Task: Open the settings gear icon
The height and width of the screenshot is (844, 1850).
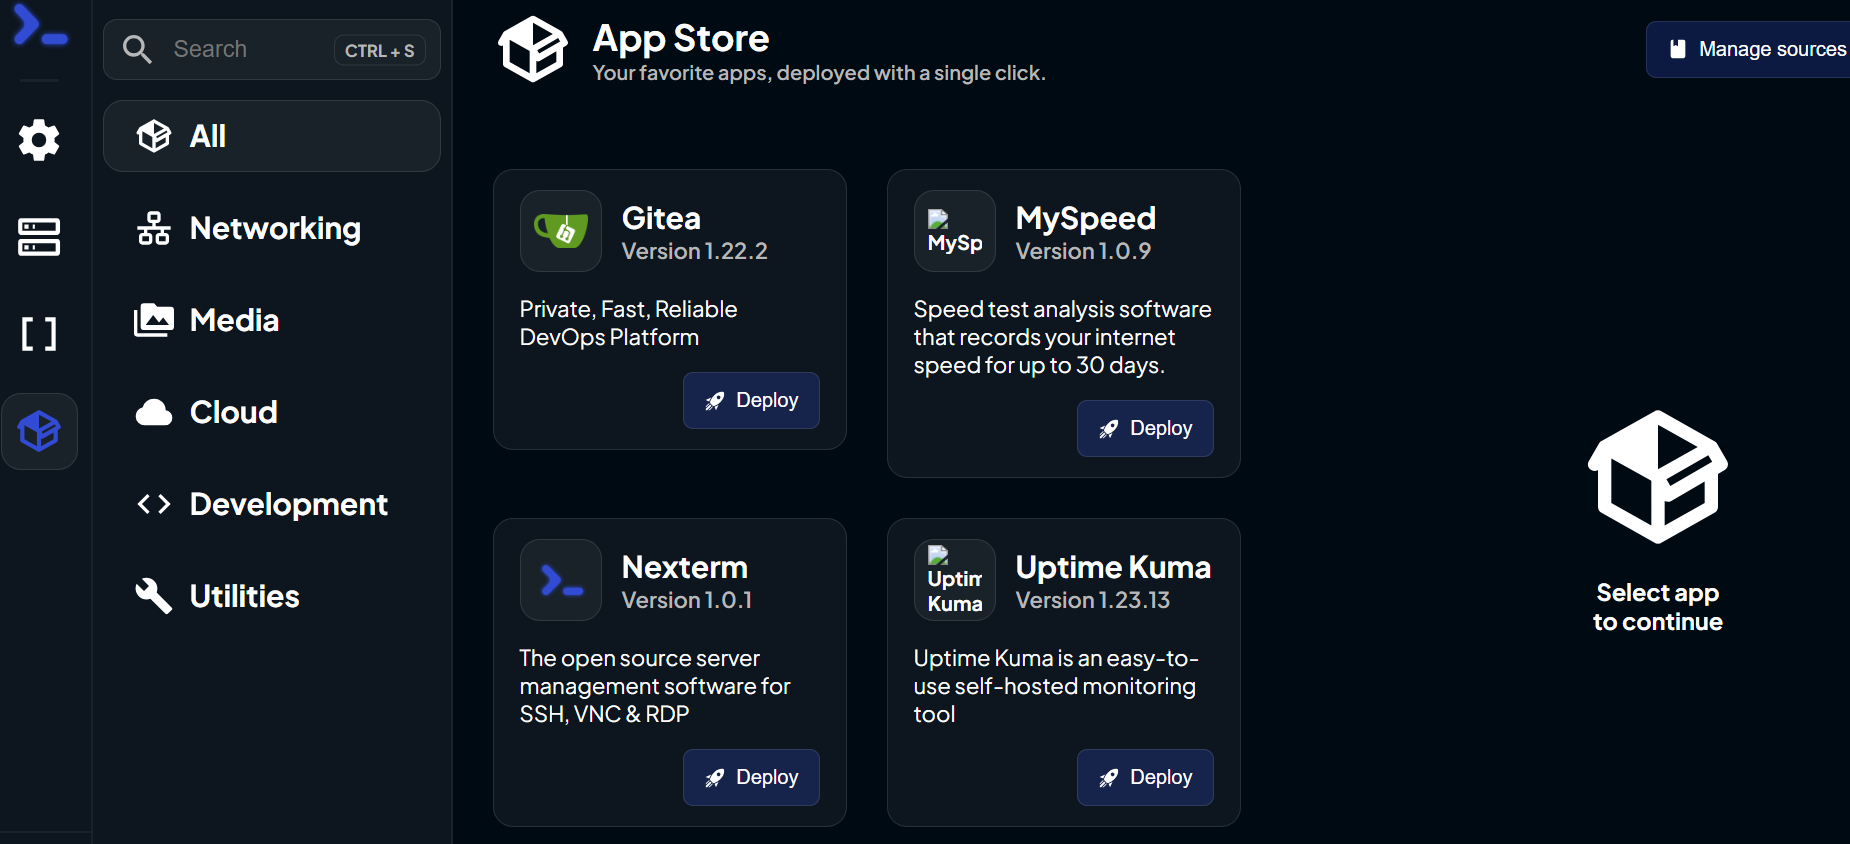Action: tap(39, 140)
